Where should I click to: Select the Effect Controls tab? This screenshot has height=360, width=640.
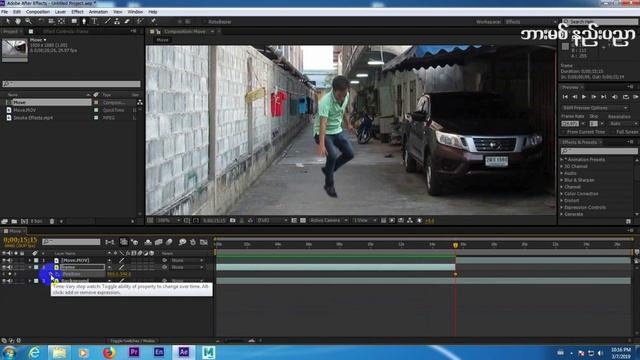point(65,31)
